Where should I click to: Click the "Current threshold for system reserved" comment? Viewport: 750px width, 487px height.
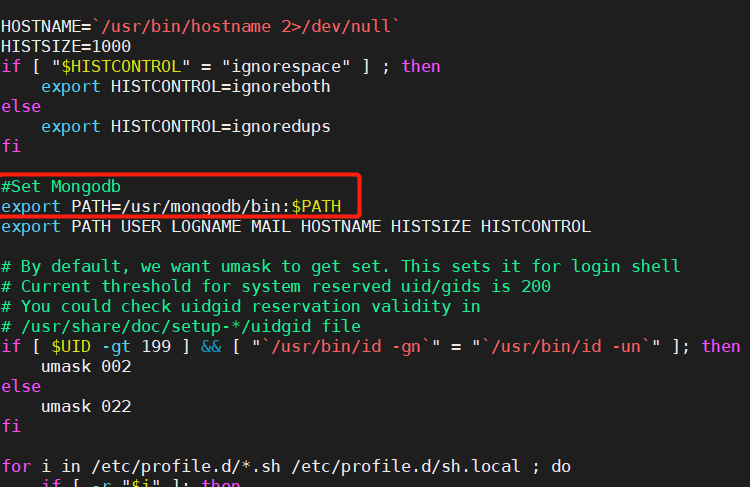(276, 287)
